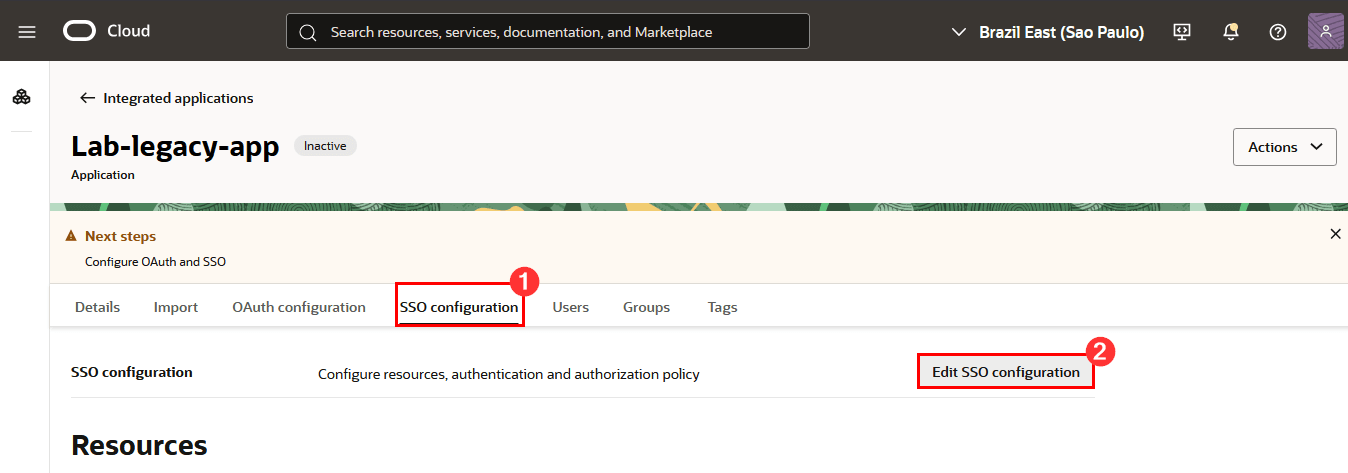
Task: Click the search resources input field
Action: pos(548,32)
